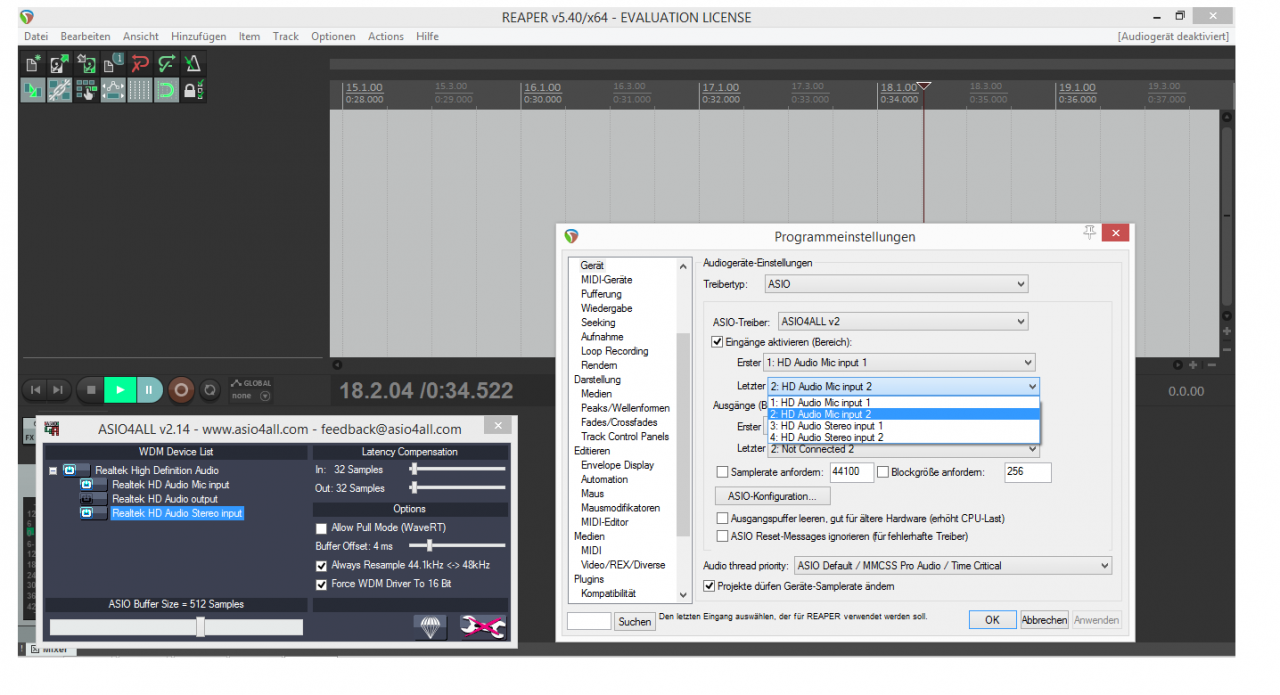Check Ausgangspuffer leeren option

[723, 519]
